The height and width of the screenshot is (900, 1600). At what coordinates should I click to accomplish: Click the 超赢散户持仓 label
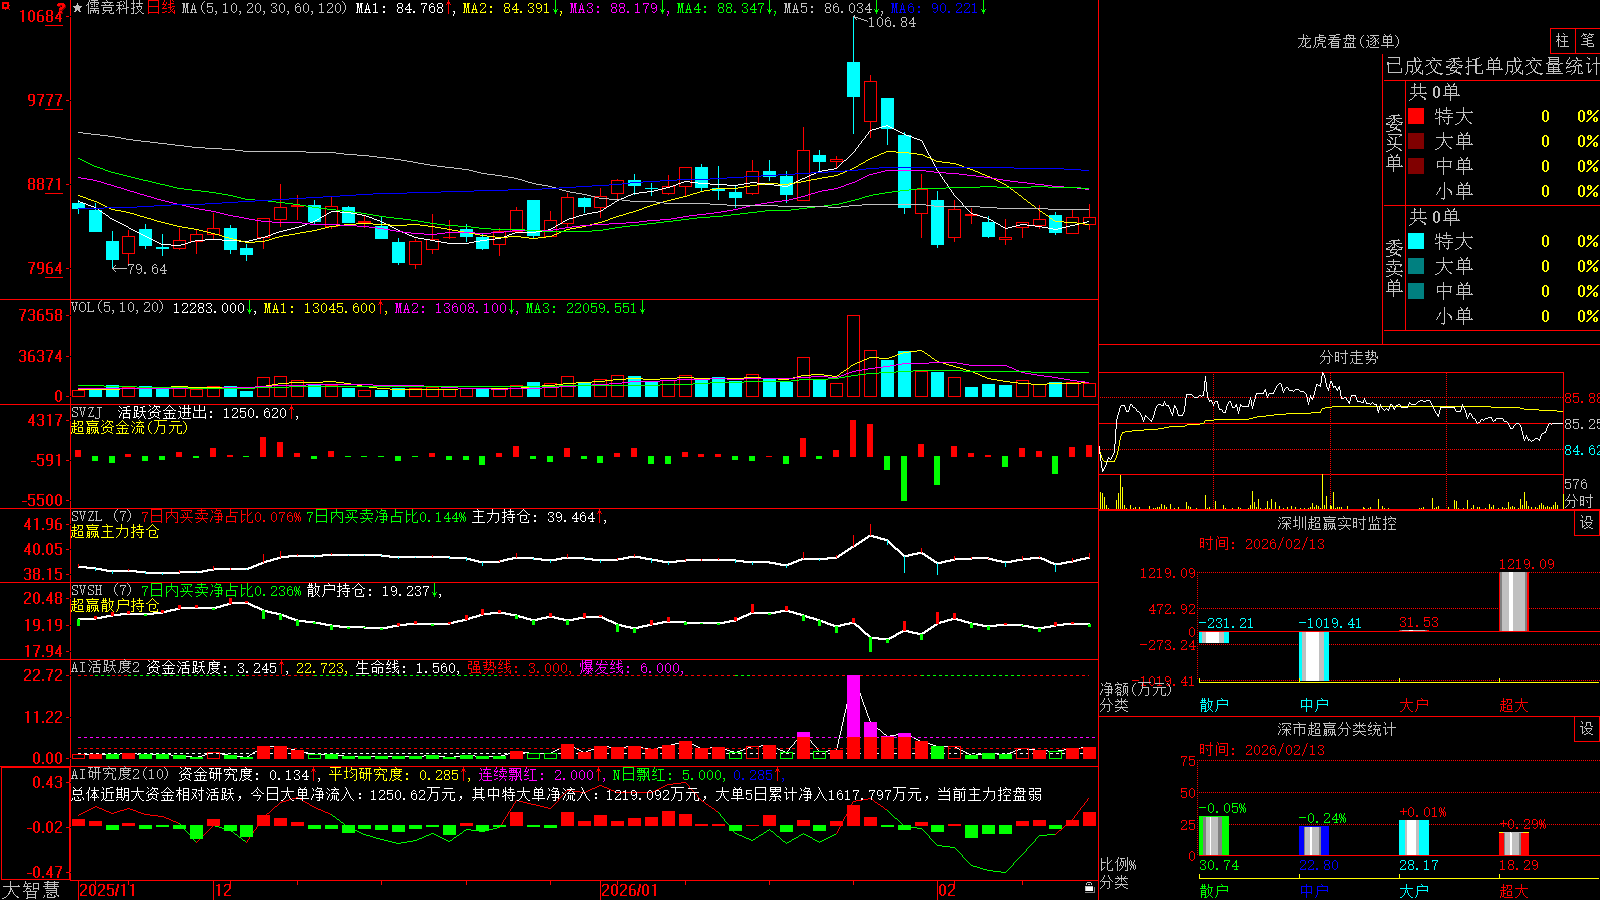click(115, 606)
